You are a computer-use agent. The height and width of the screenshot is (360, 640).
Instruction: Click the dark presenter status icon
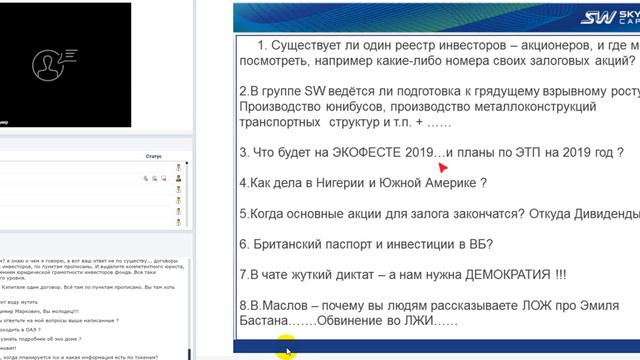[x=178, y=178]
